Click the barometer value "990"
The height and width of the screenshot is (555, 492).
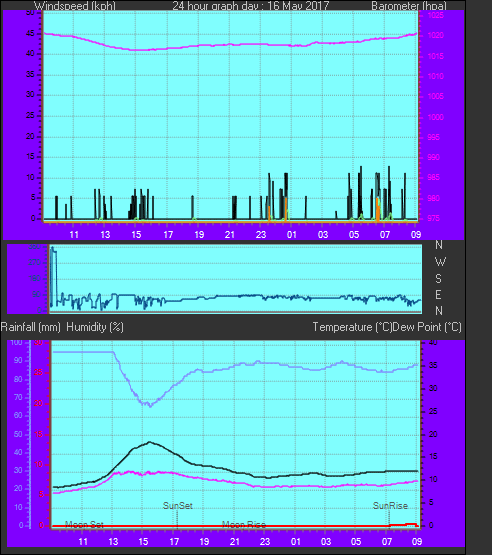[434, 158]
